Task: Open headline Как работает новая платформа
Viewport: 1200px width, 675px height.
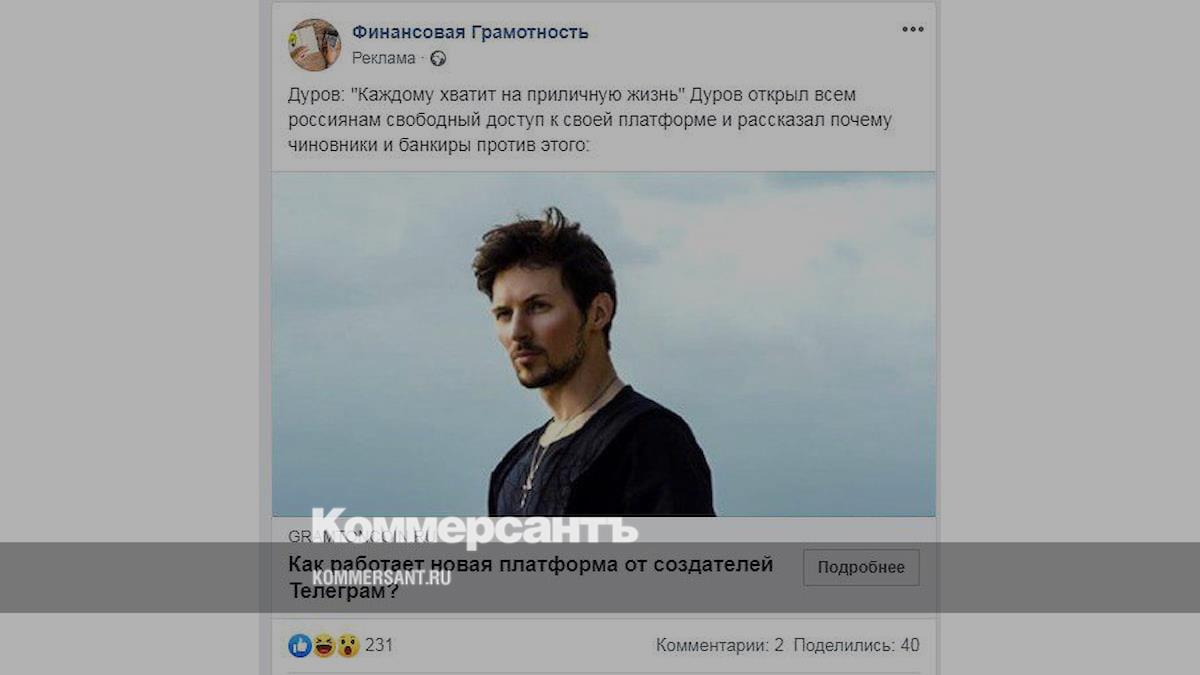Action: [x=530, y=577]
